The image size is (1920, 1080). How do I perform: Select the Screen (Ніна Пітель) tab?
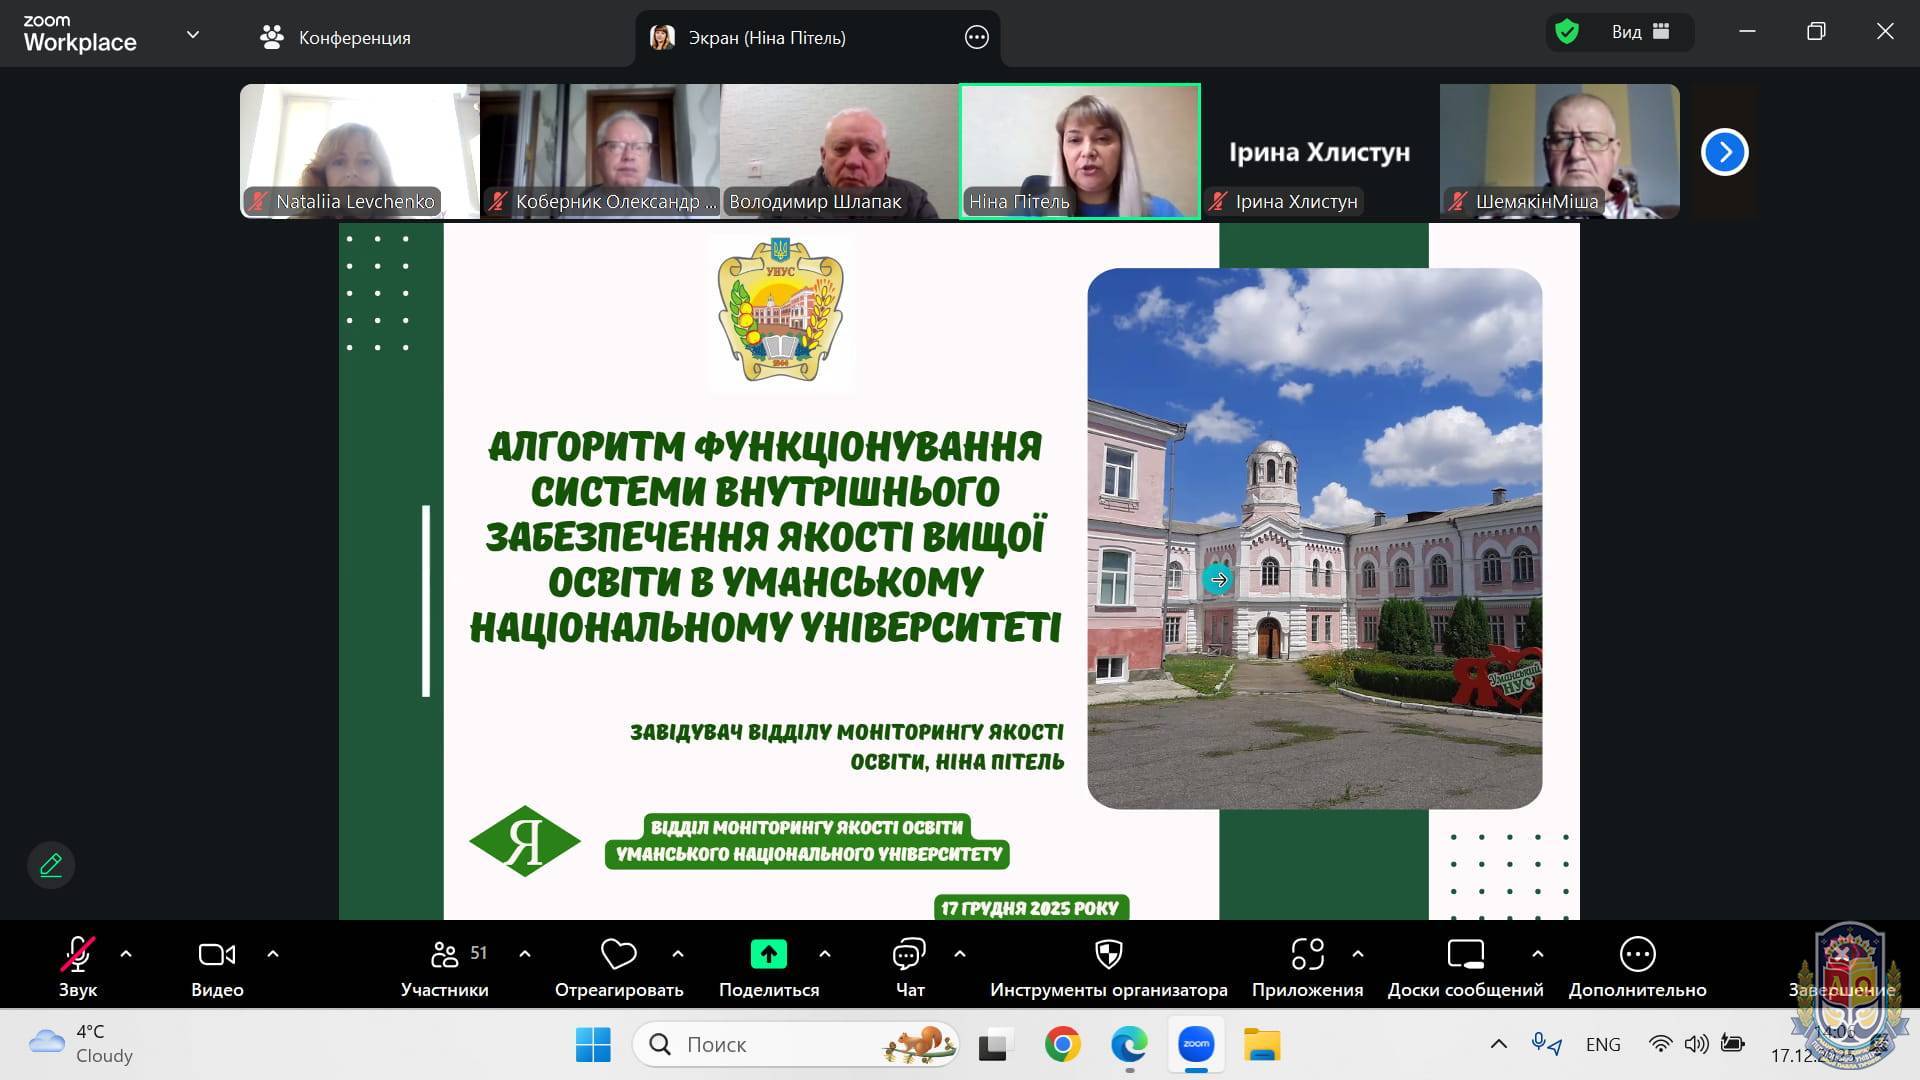(766, 38)
